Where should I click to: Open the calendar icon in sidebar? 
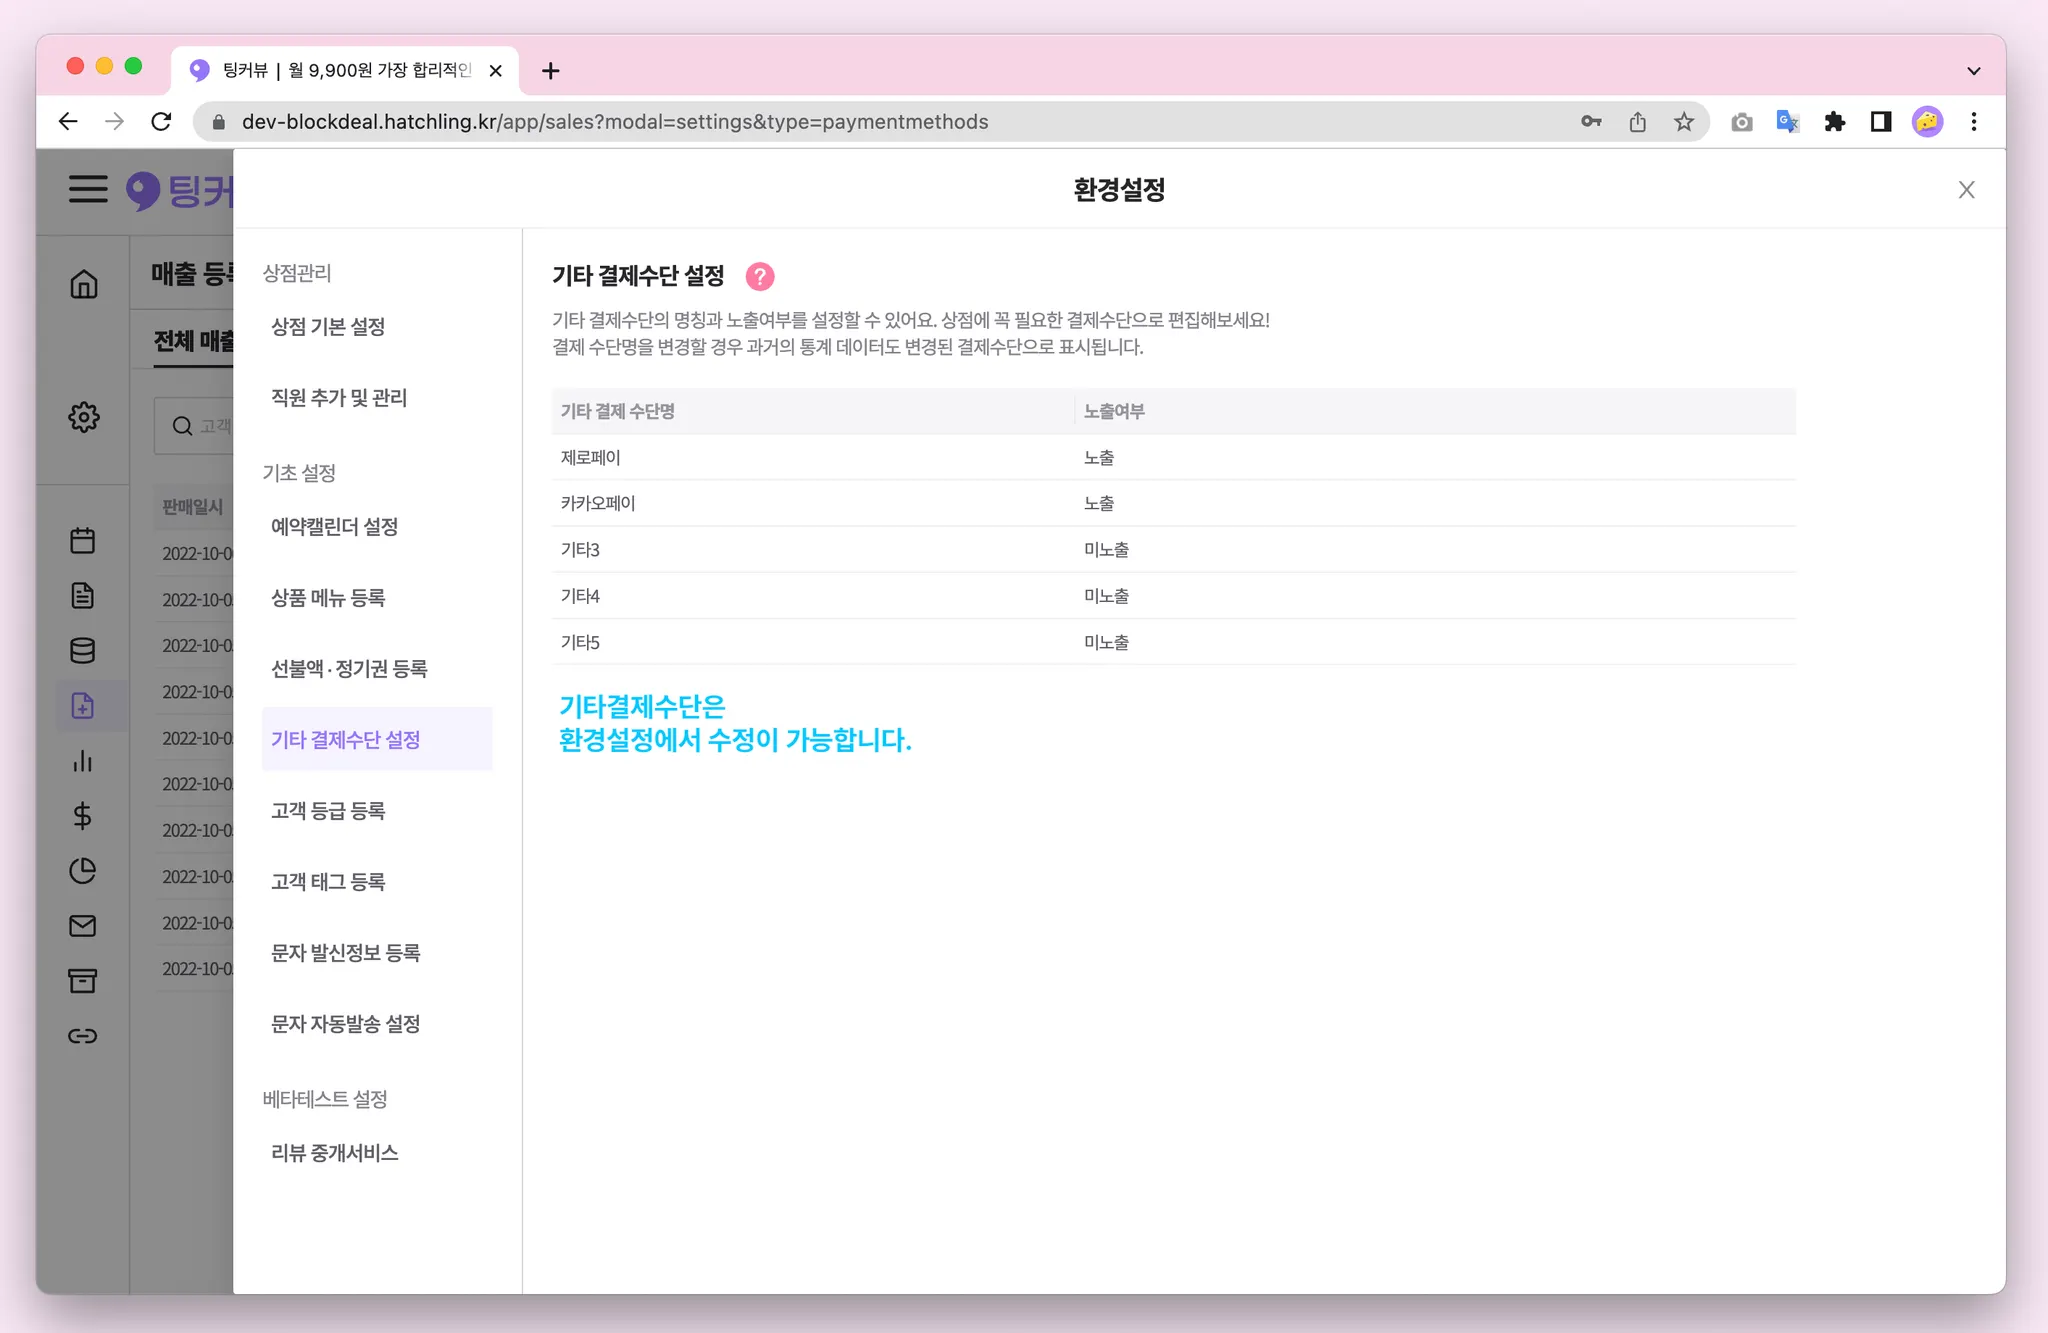tap(83, 541)
